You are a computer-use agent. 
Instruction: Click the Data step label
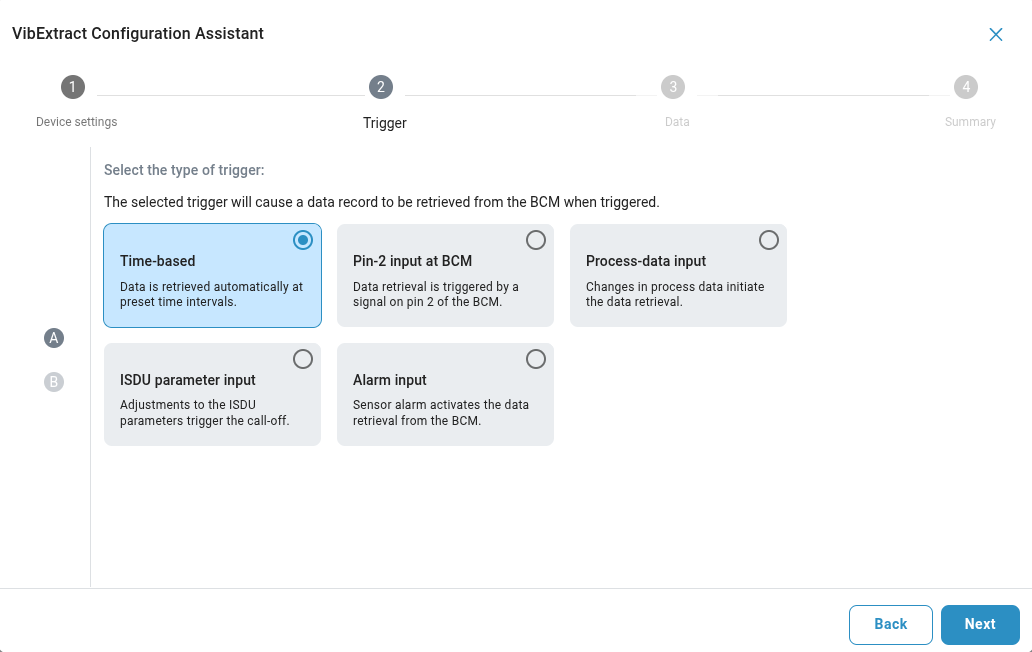[677, 122]
